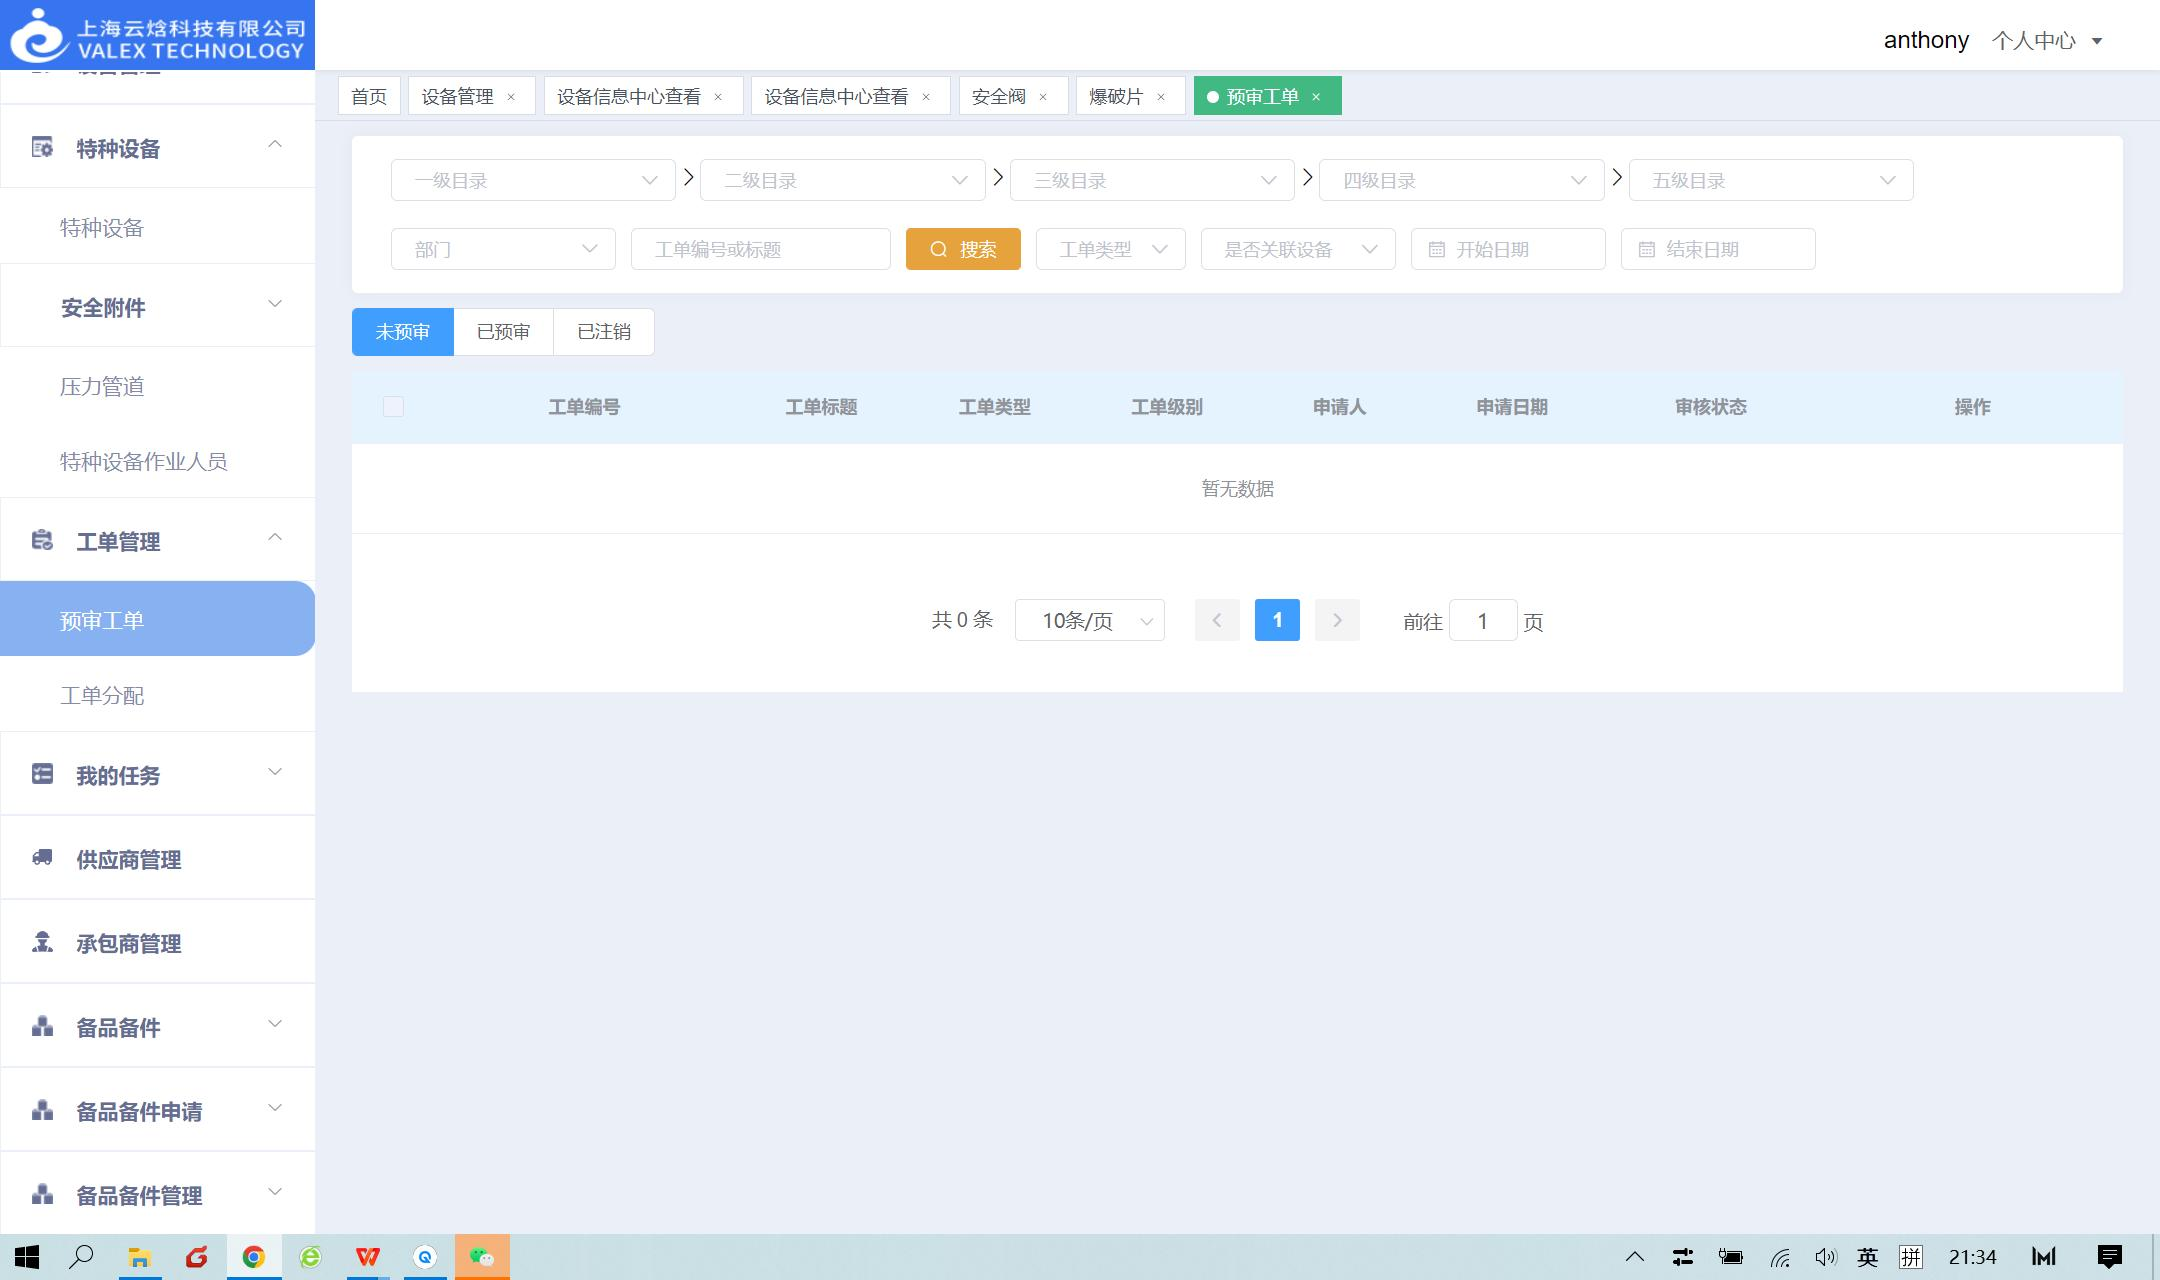Switch to the 已预审 filter
The image size is (2160, 1280).
[503, 332]
